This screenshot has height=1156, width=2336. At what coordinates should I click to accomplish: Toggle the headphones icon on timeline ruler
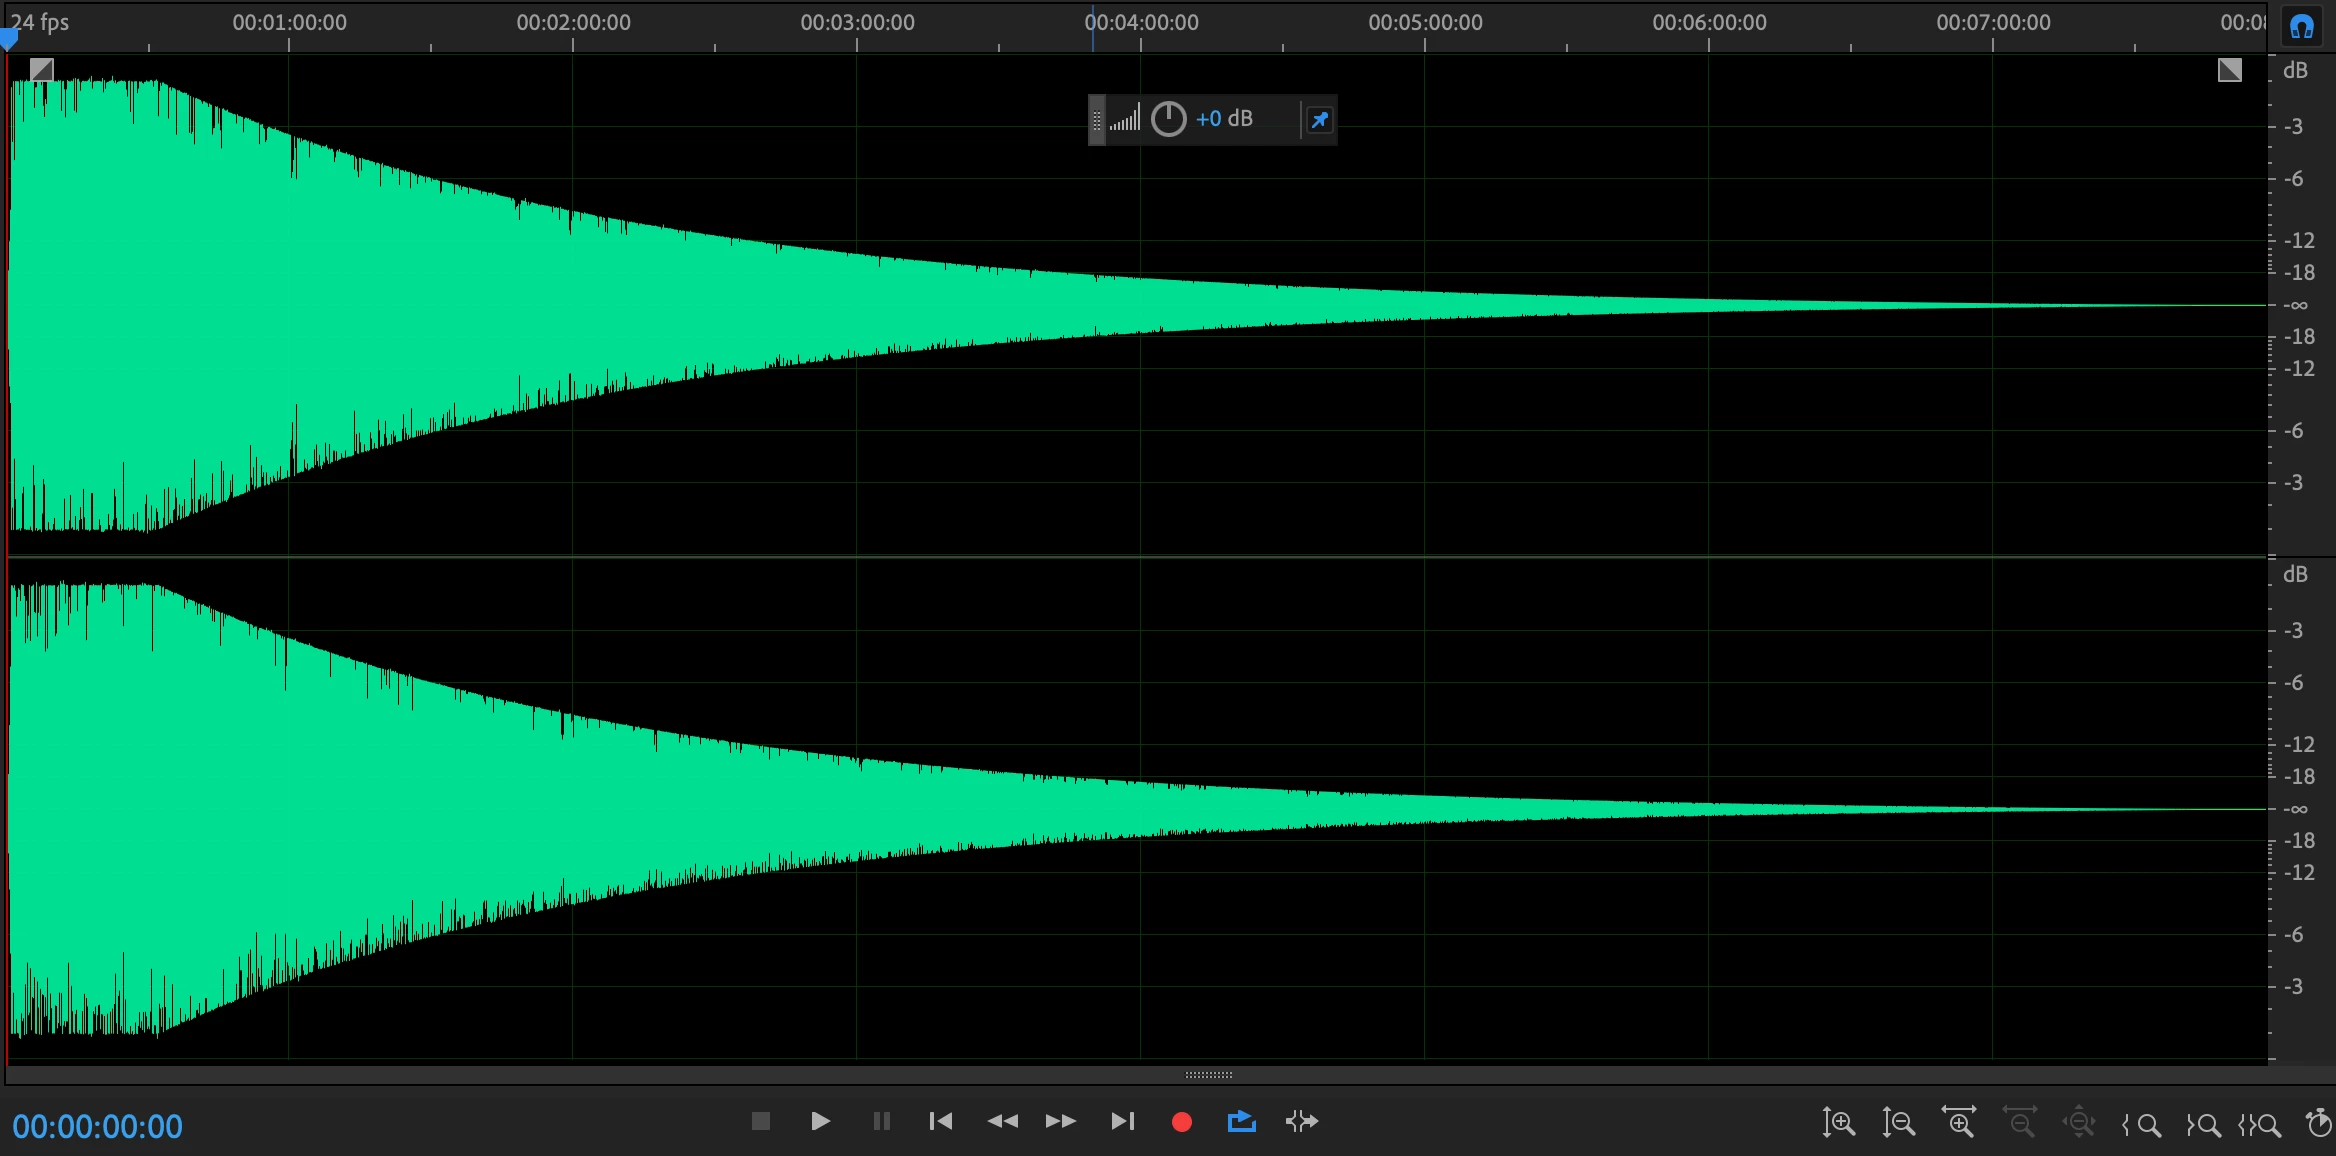2301,27
